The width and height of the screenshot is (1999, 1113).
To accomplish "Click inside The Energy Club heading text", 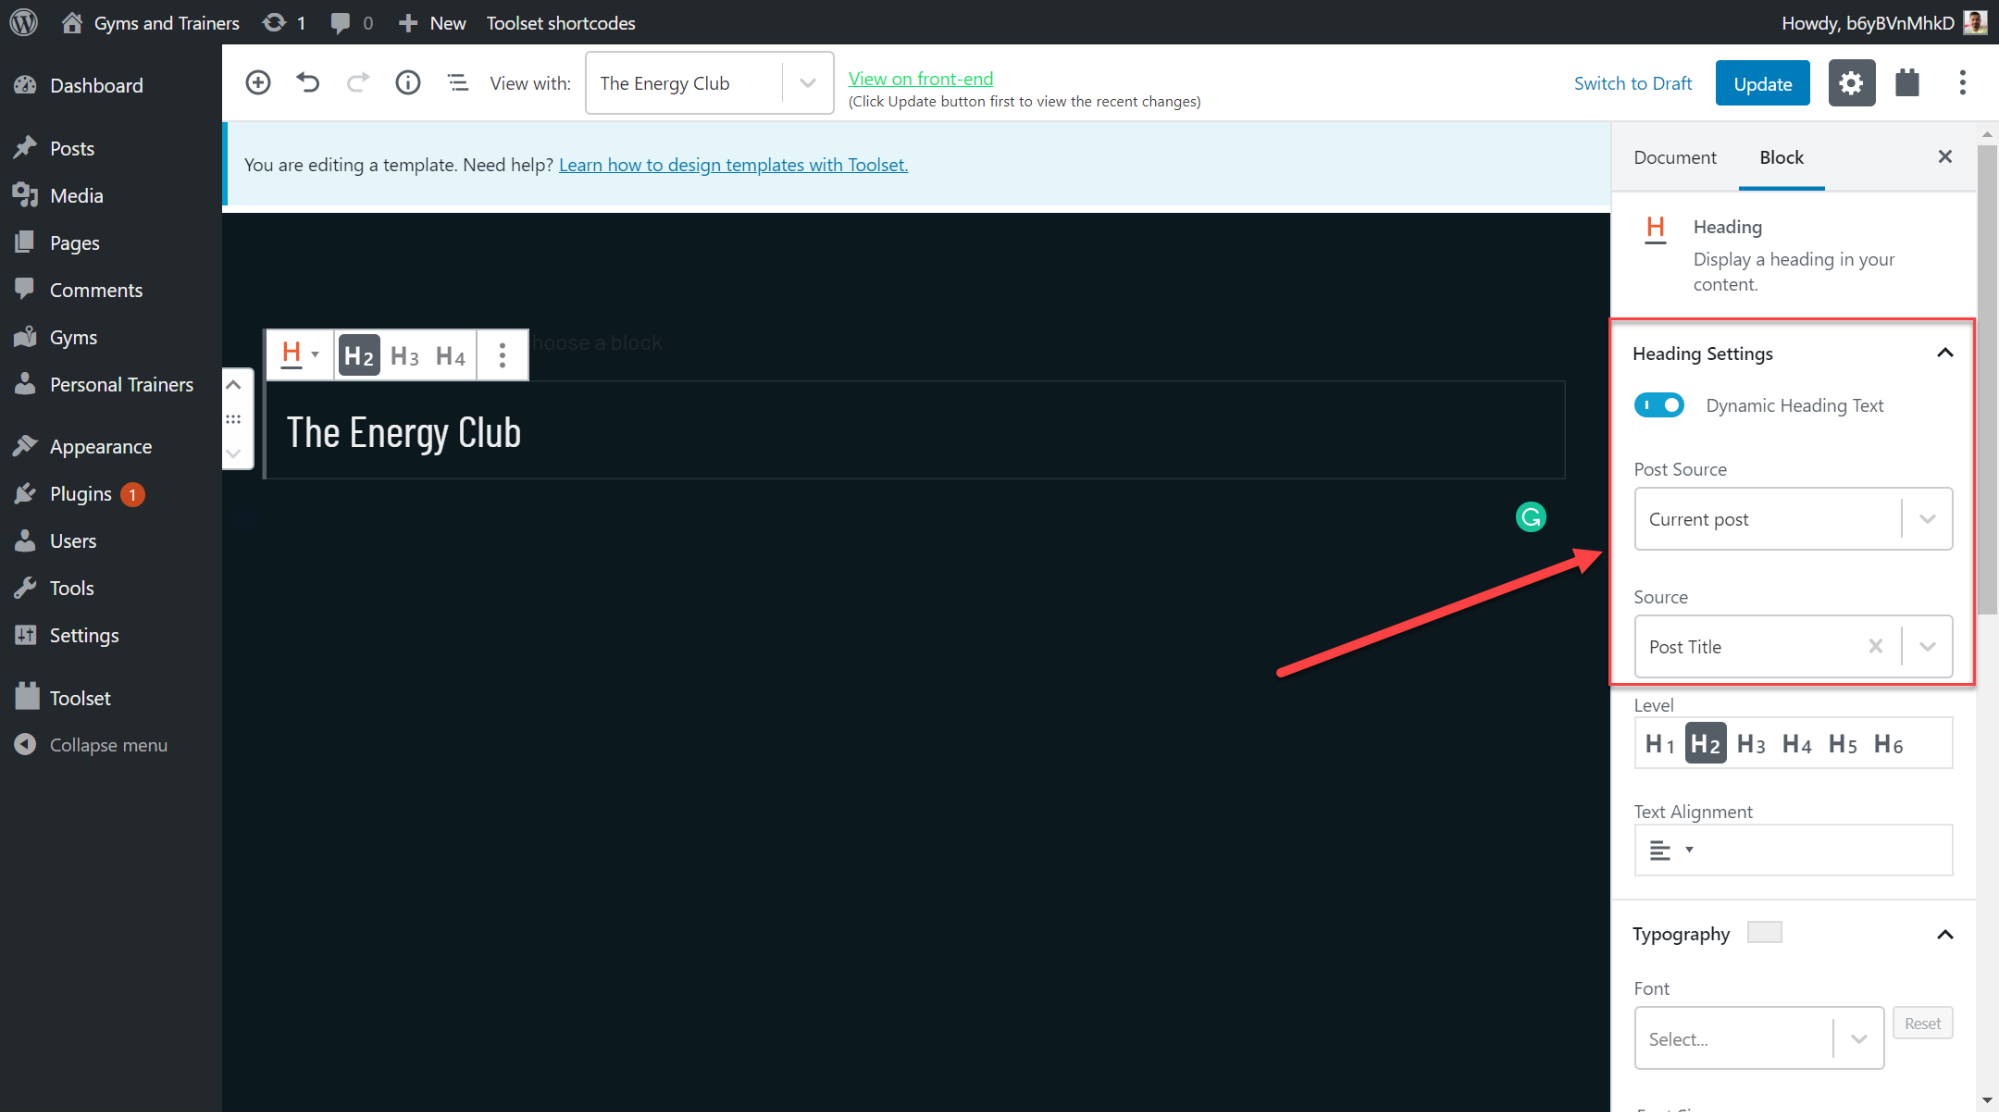I will (403, 431).
